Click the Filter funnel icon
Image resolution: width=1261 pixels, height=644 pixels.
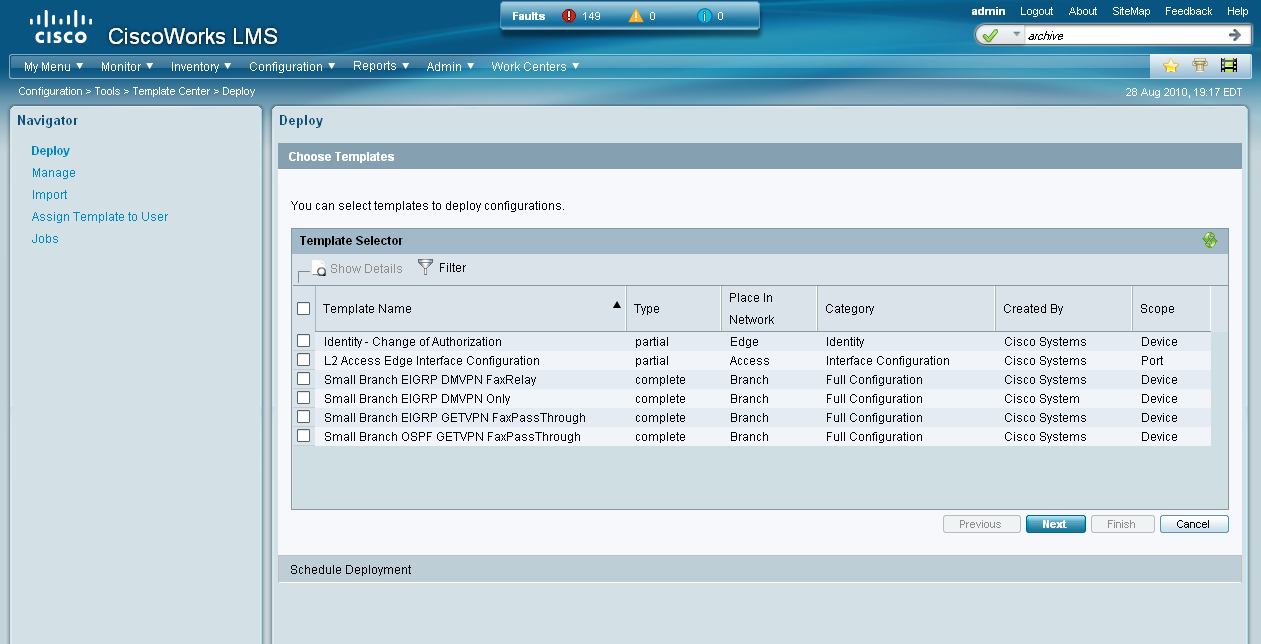[x=425, y=267]
